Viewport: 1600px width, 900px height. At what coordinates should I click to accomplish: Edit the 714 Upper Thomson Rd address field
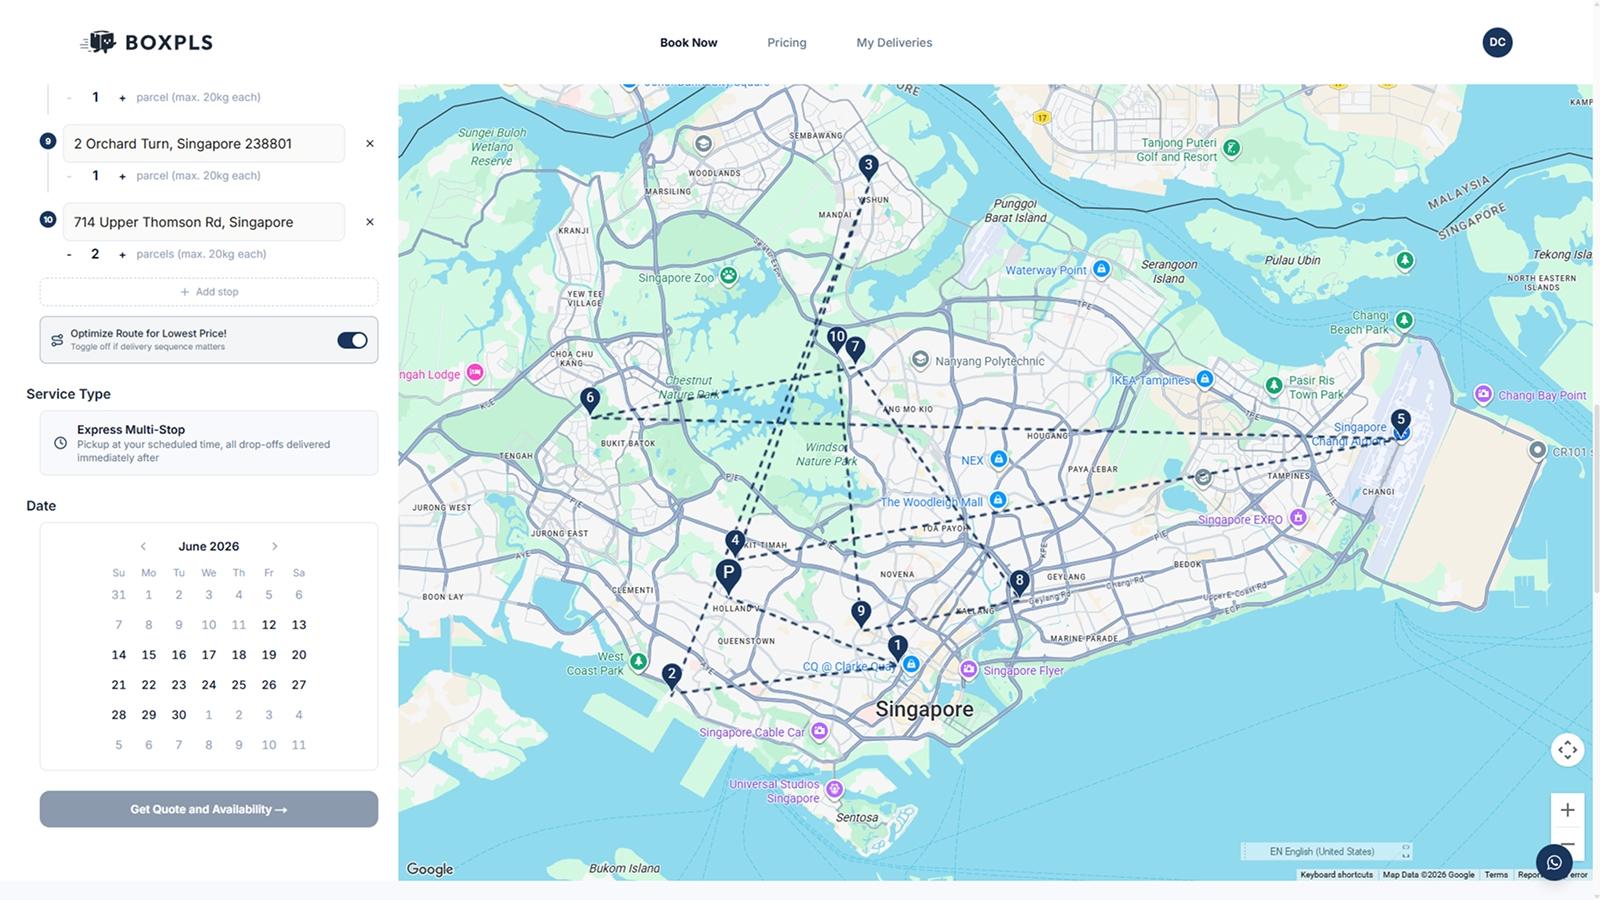tap(204, 222)
